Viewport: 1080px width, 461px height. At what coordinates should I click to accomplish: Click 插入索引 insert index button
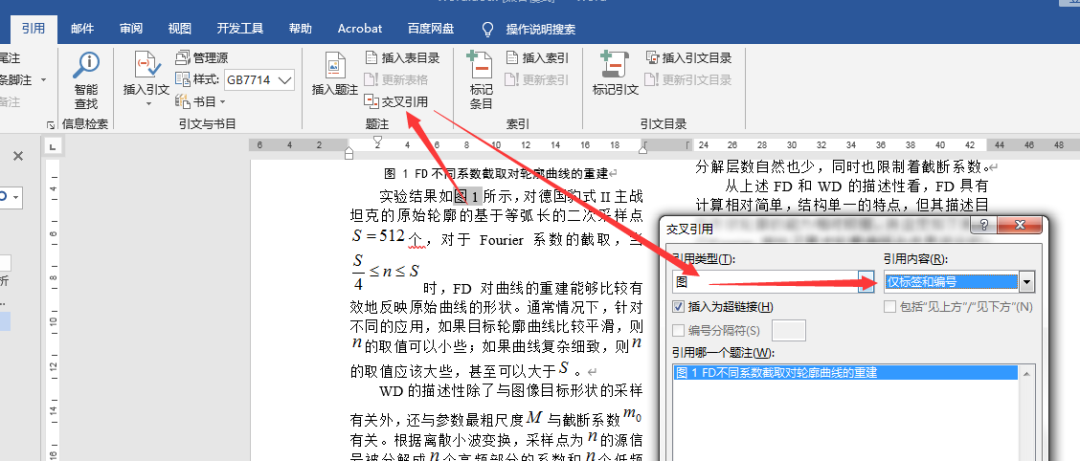click(537, 58)
